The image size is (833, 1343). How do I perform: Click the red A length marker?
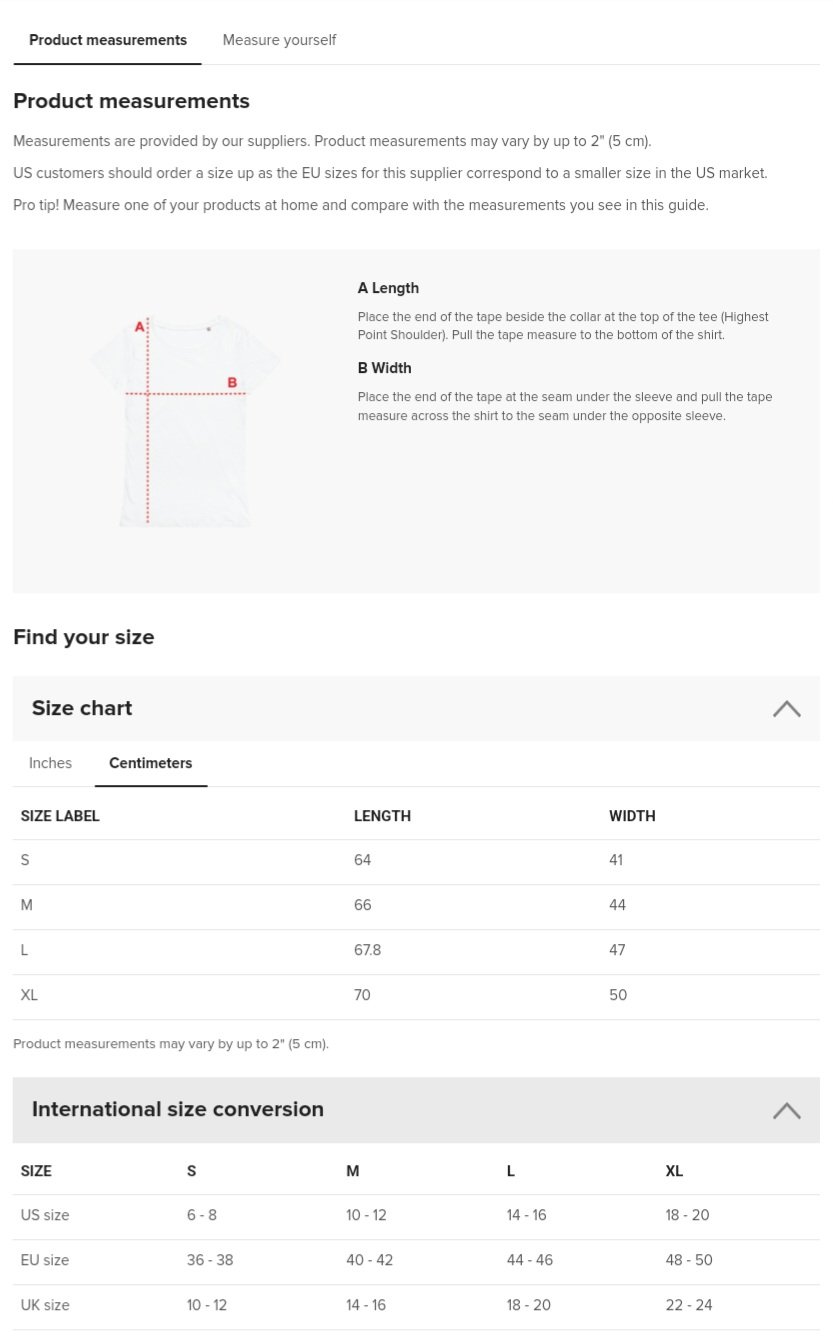click(x=140, y=326)
